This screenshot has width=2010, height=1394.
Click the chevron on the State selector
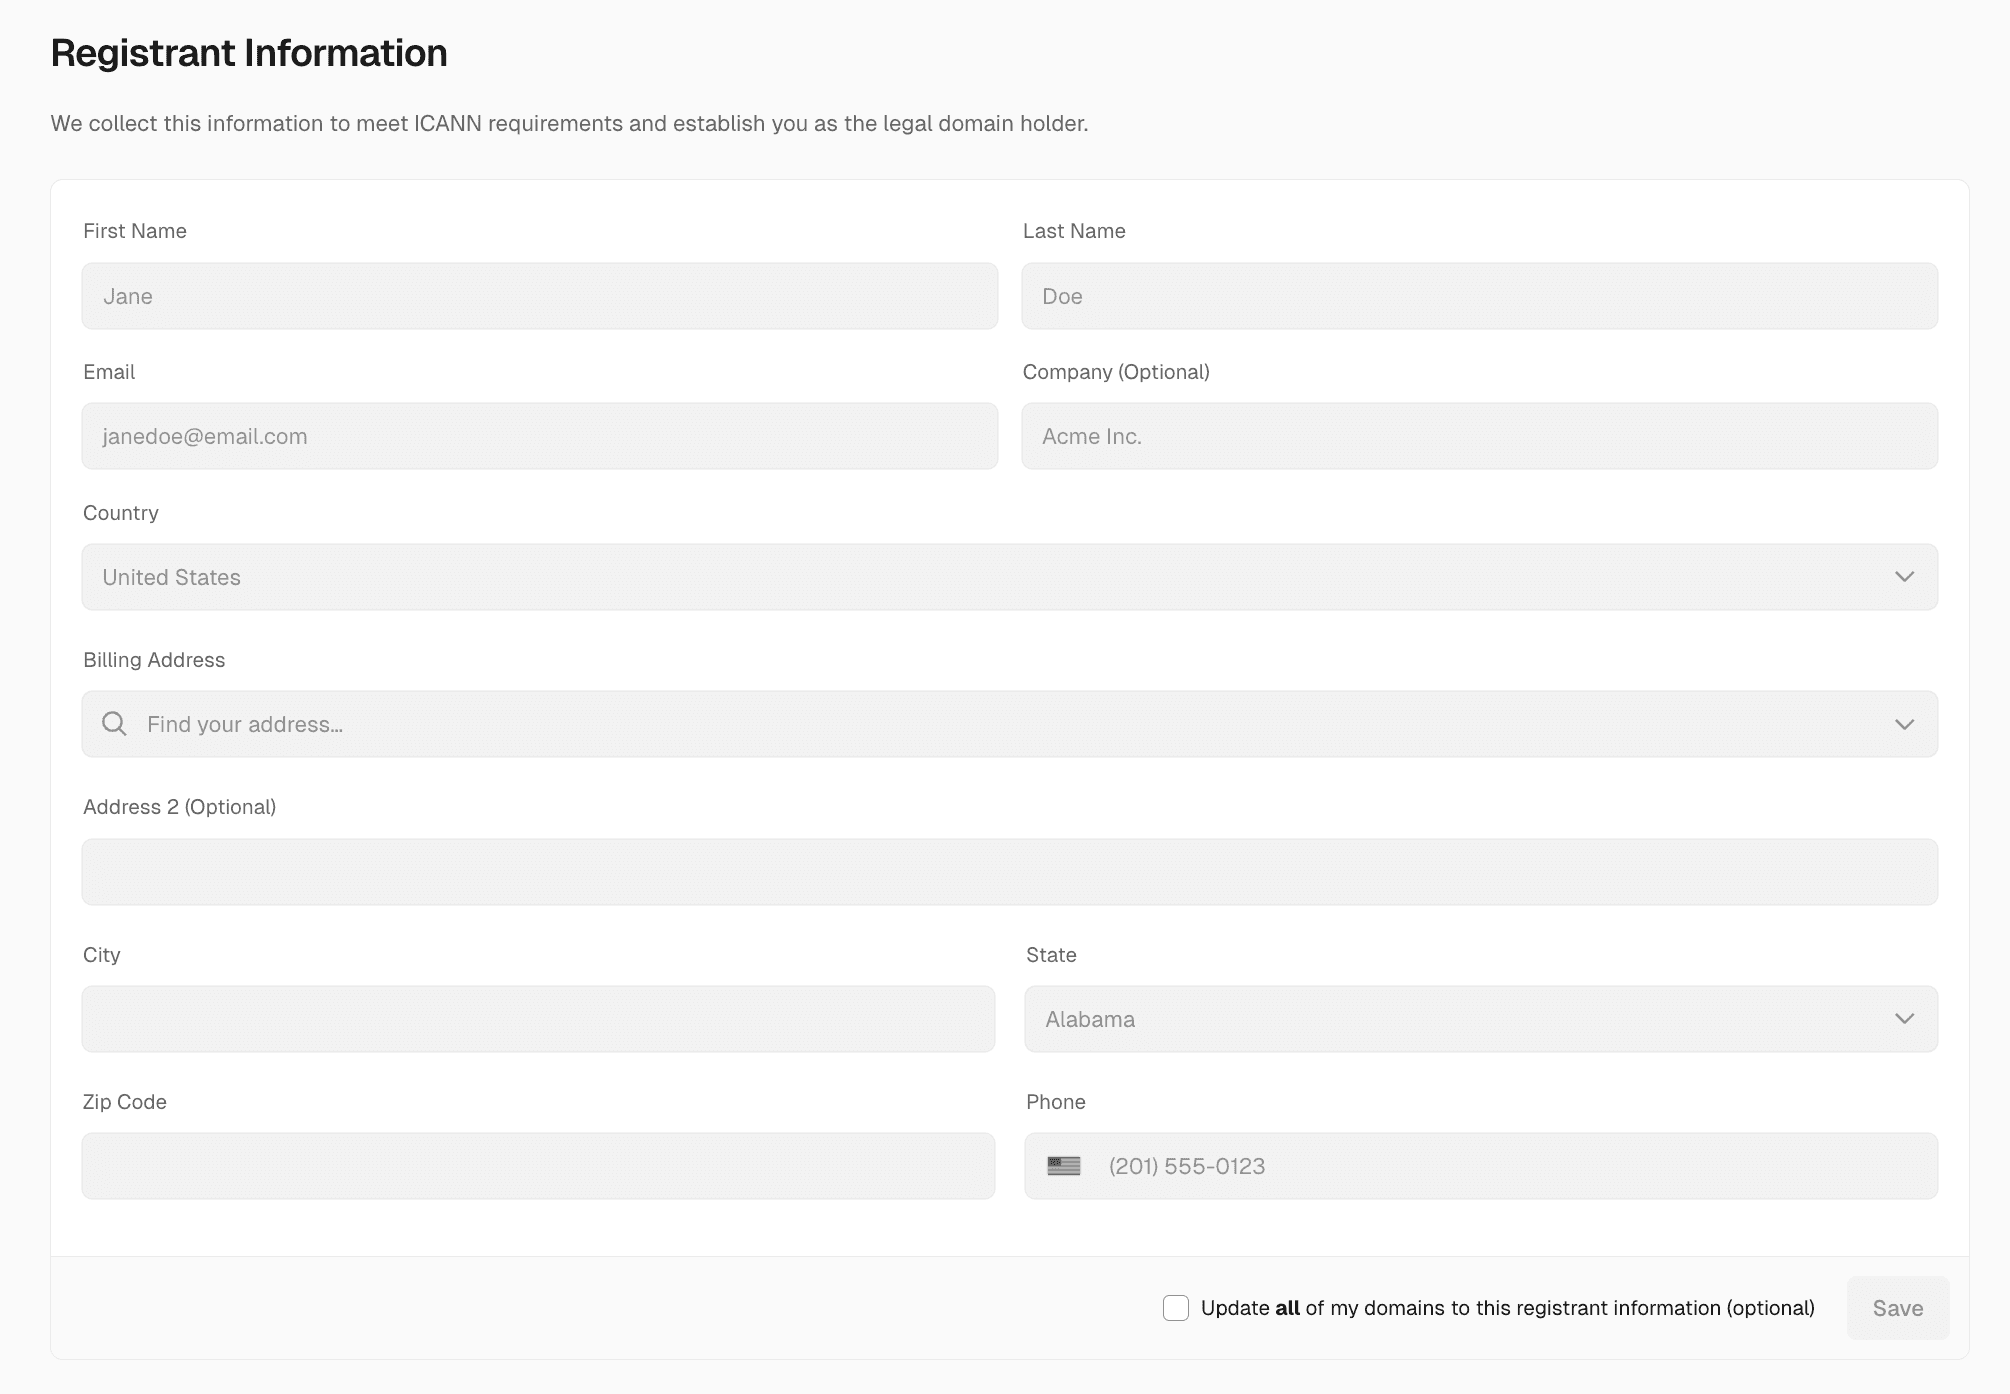(x=1904, y=1018)
